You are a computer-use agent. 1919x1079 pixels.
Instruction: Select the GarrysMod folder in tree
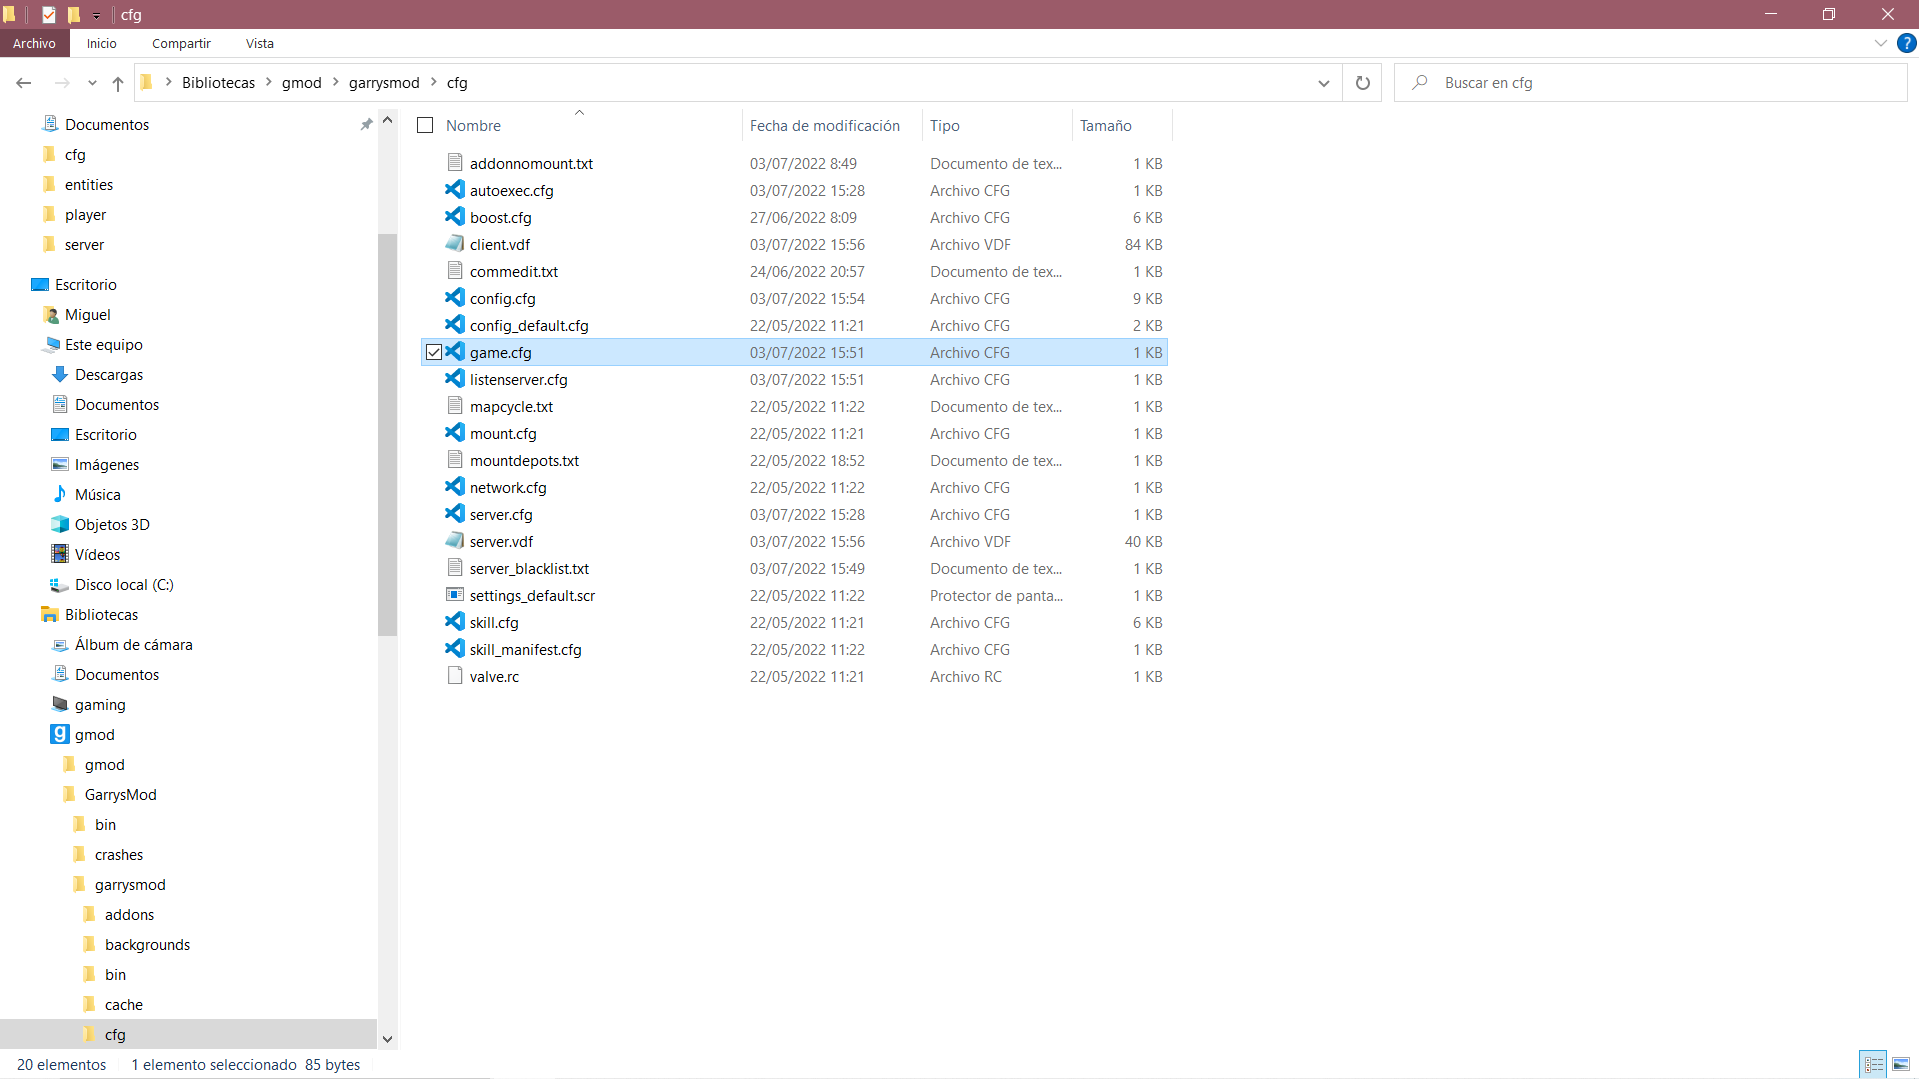coord(120,794)
